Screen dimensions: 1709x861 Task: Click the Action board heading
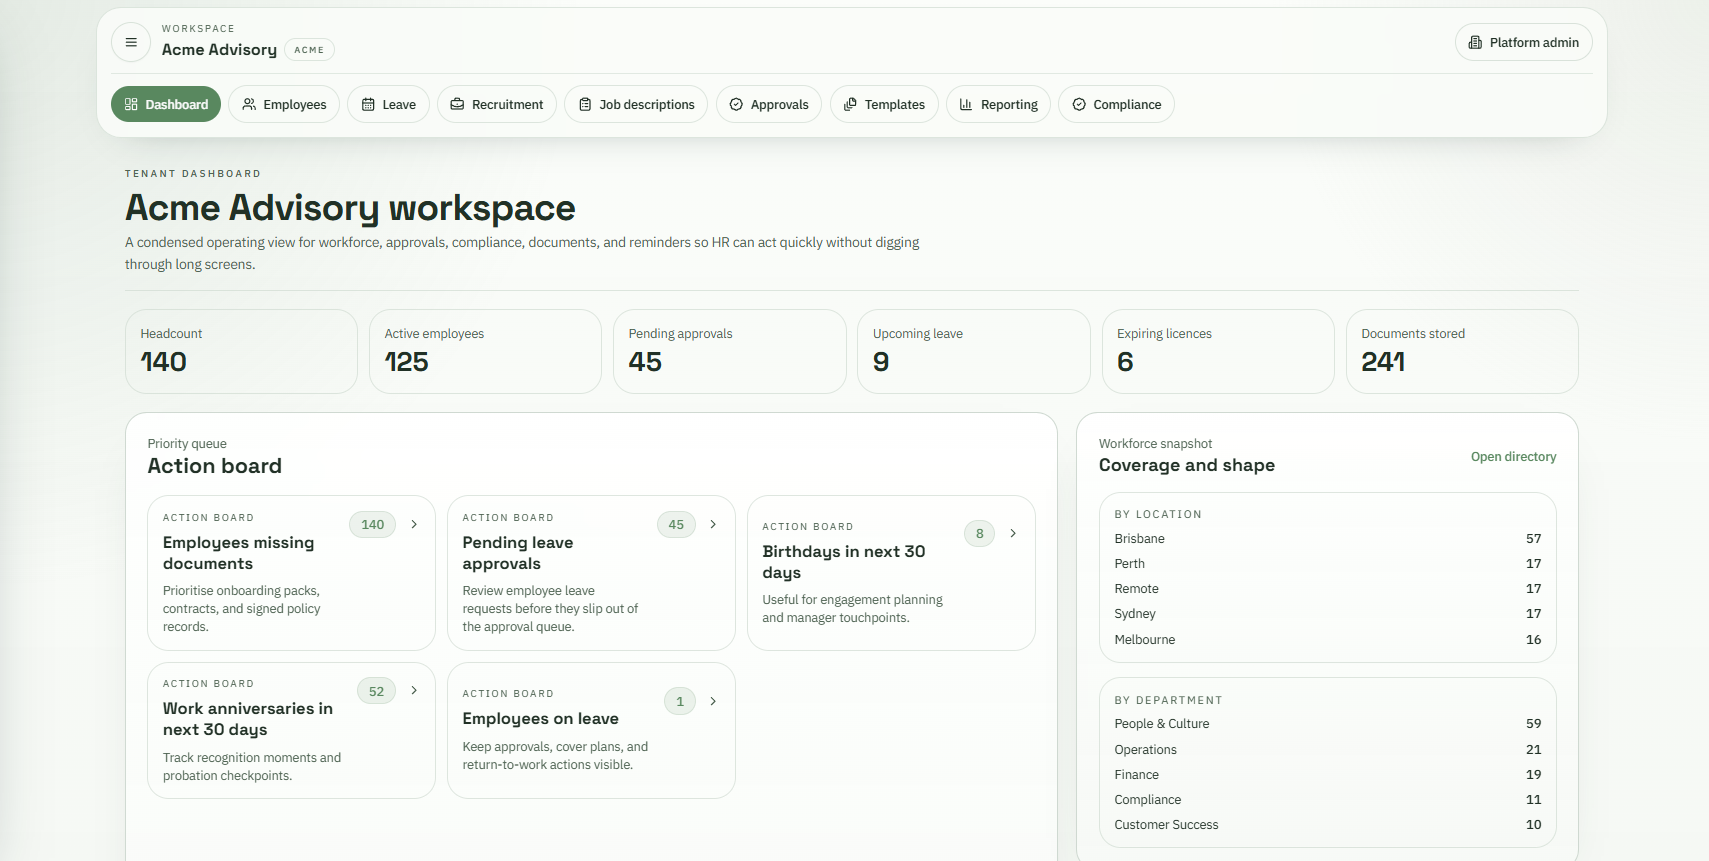coord(215,466)
